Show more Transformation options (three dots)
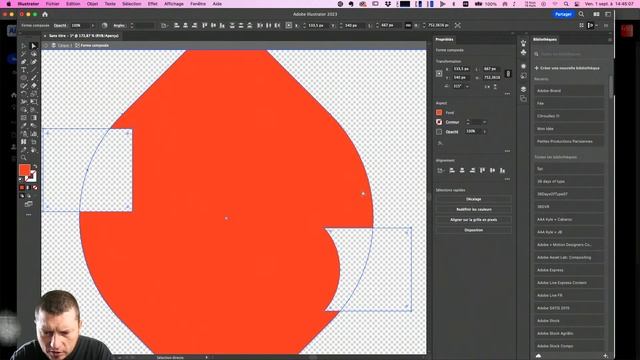Image resolution: width=640 pixels, height=360 pixels. coord(507,93)
